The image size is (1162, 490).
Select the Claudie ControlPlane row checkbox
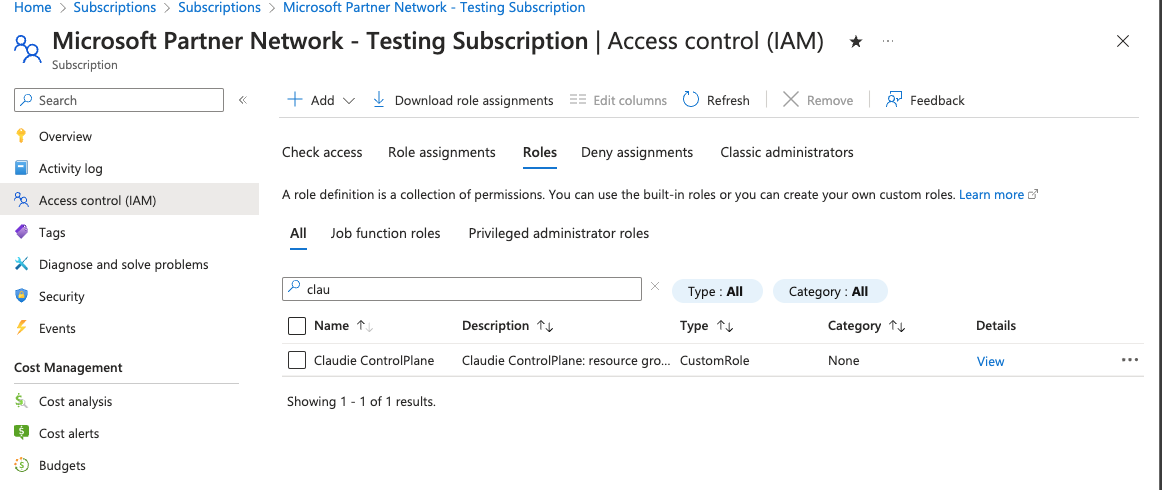click(x=297, y=360)
